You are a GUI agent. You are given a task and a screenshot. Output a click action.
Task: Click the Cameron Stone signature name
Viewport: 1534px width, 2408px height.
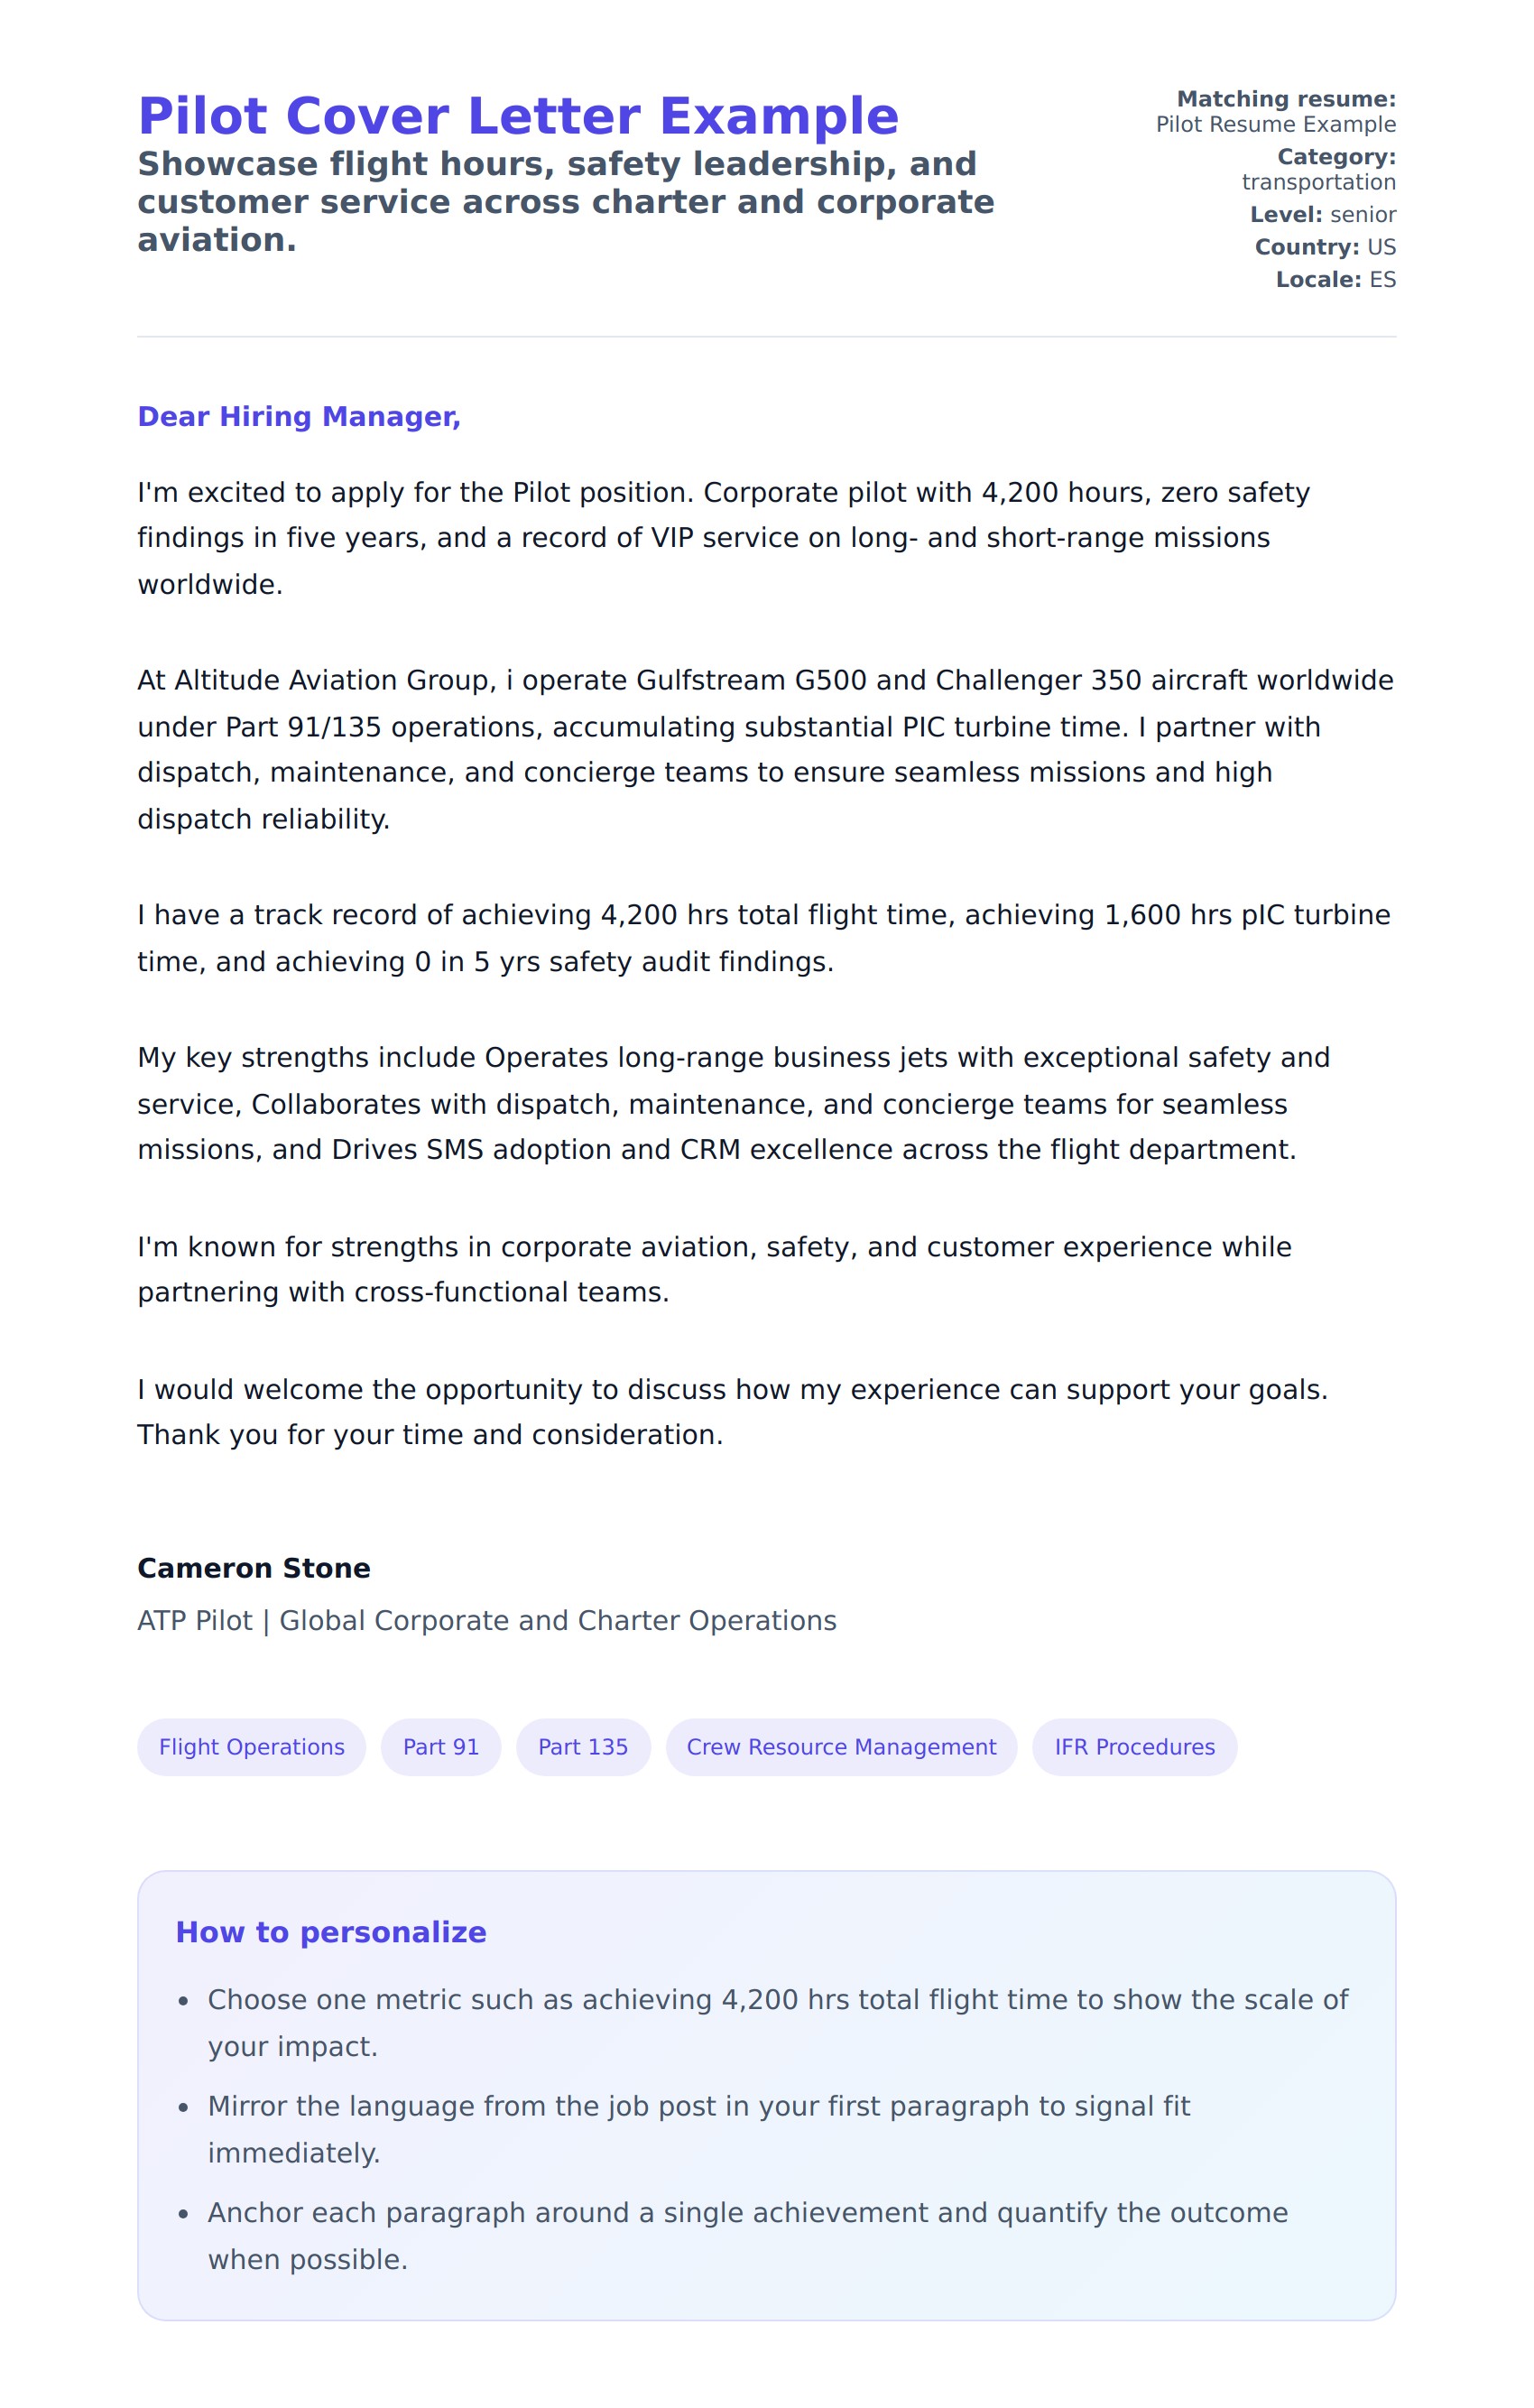[254, 1568]
